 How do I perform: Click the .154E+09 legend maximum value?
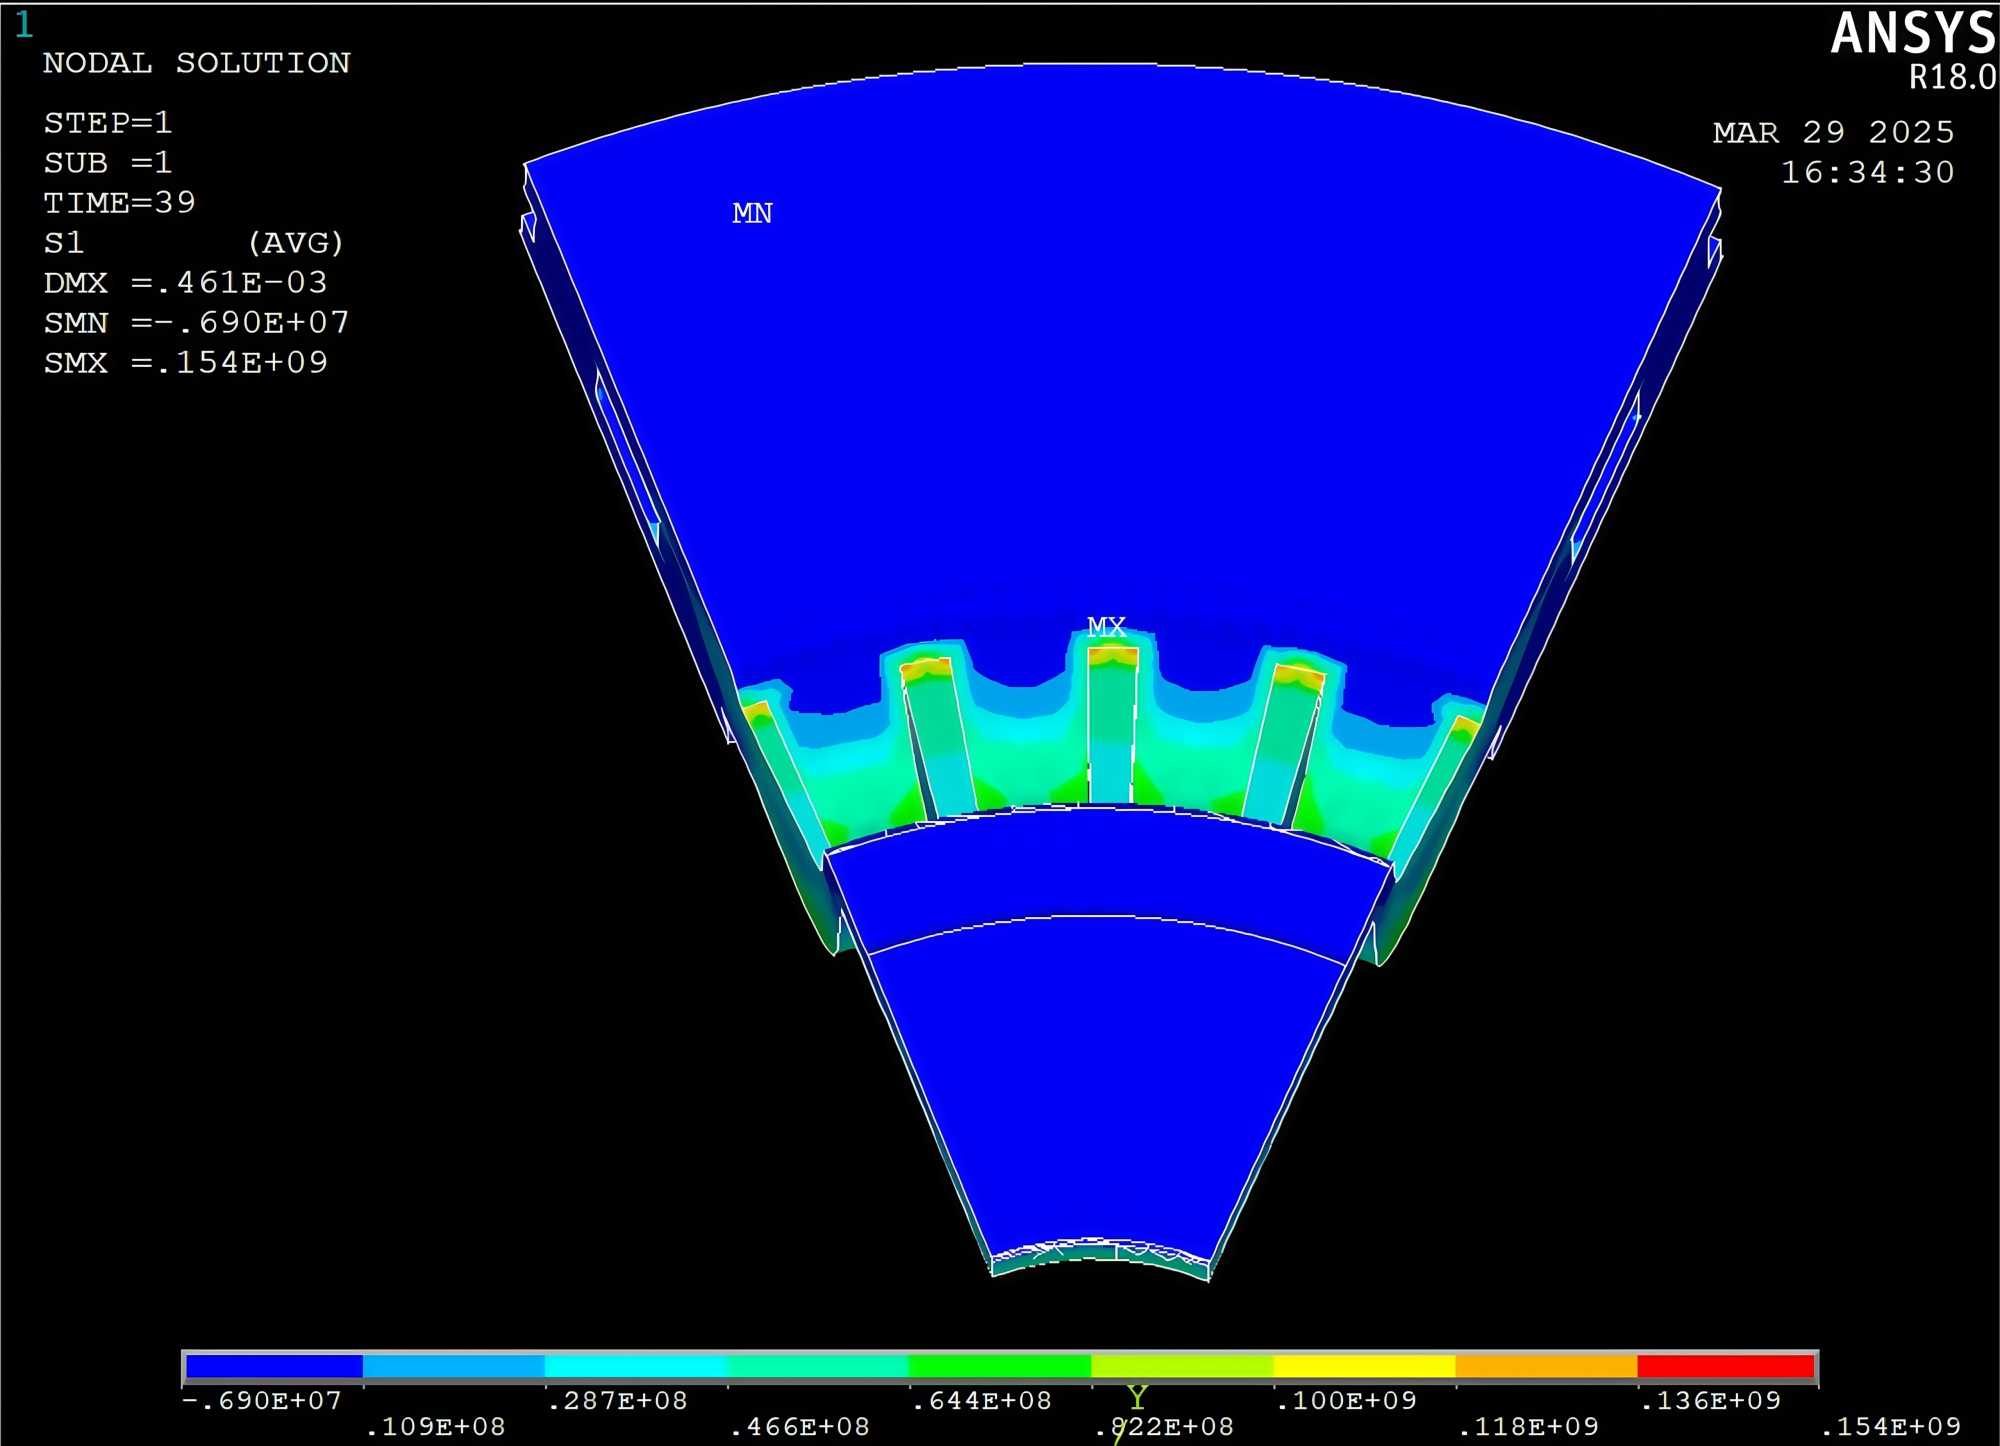[x=1890, y=1426]
